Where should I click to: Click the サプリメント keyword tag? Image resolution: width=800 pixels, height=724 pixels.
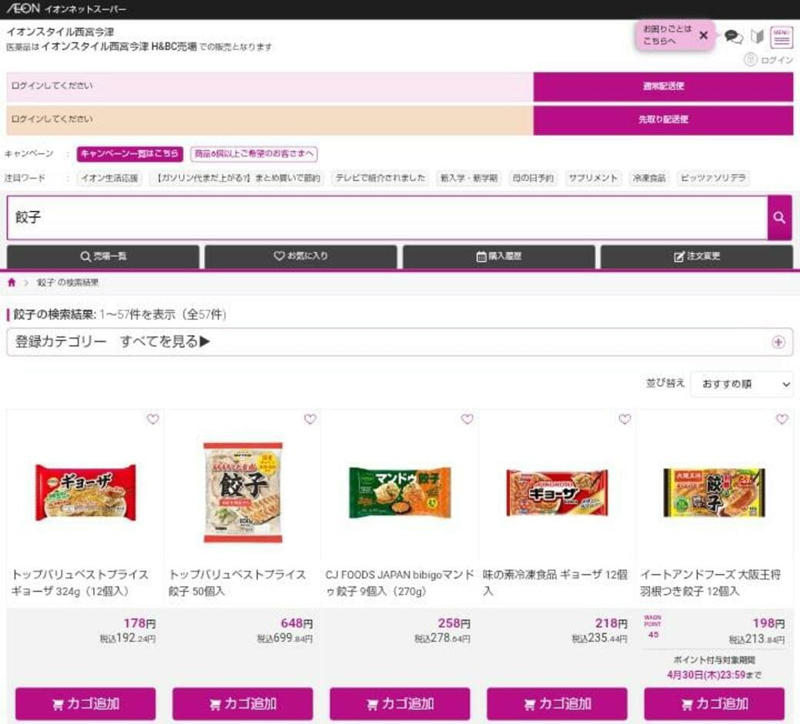[593, 178]
